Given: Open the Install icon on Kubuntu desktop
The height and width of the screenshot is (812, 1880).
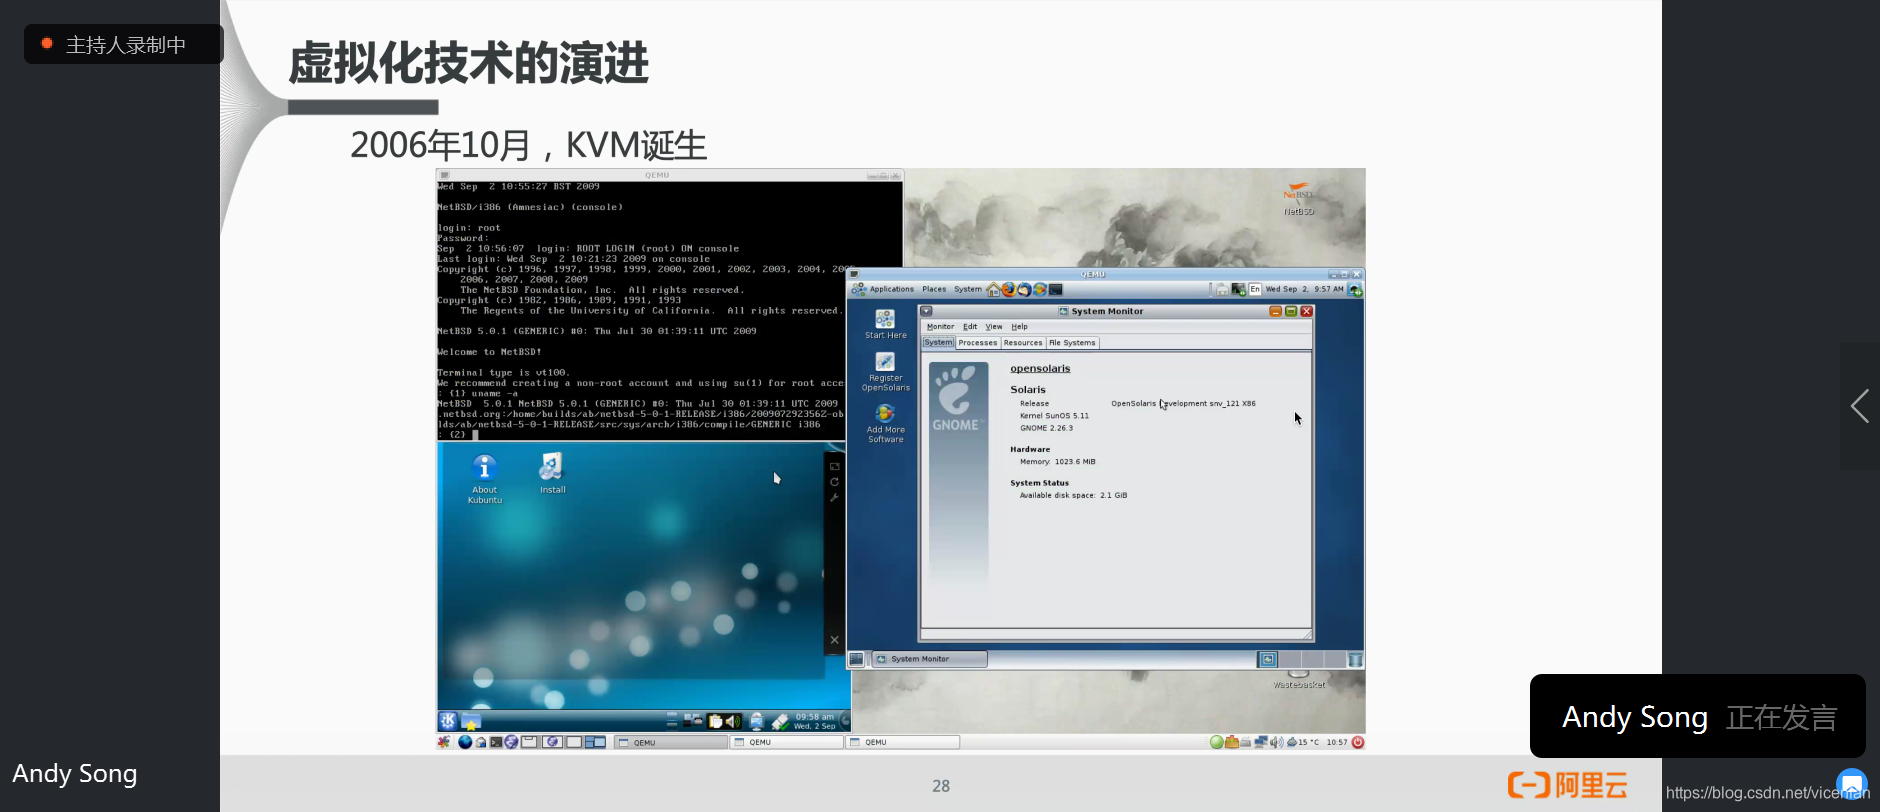Looking at the screenshot, I should coord(552,473).
